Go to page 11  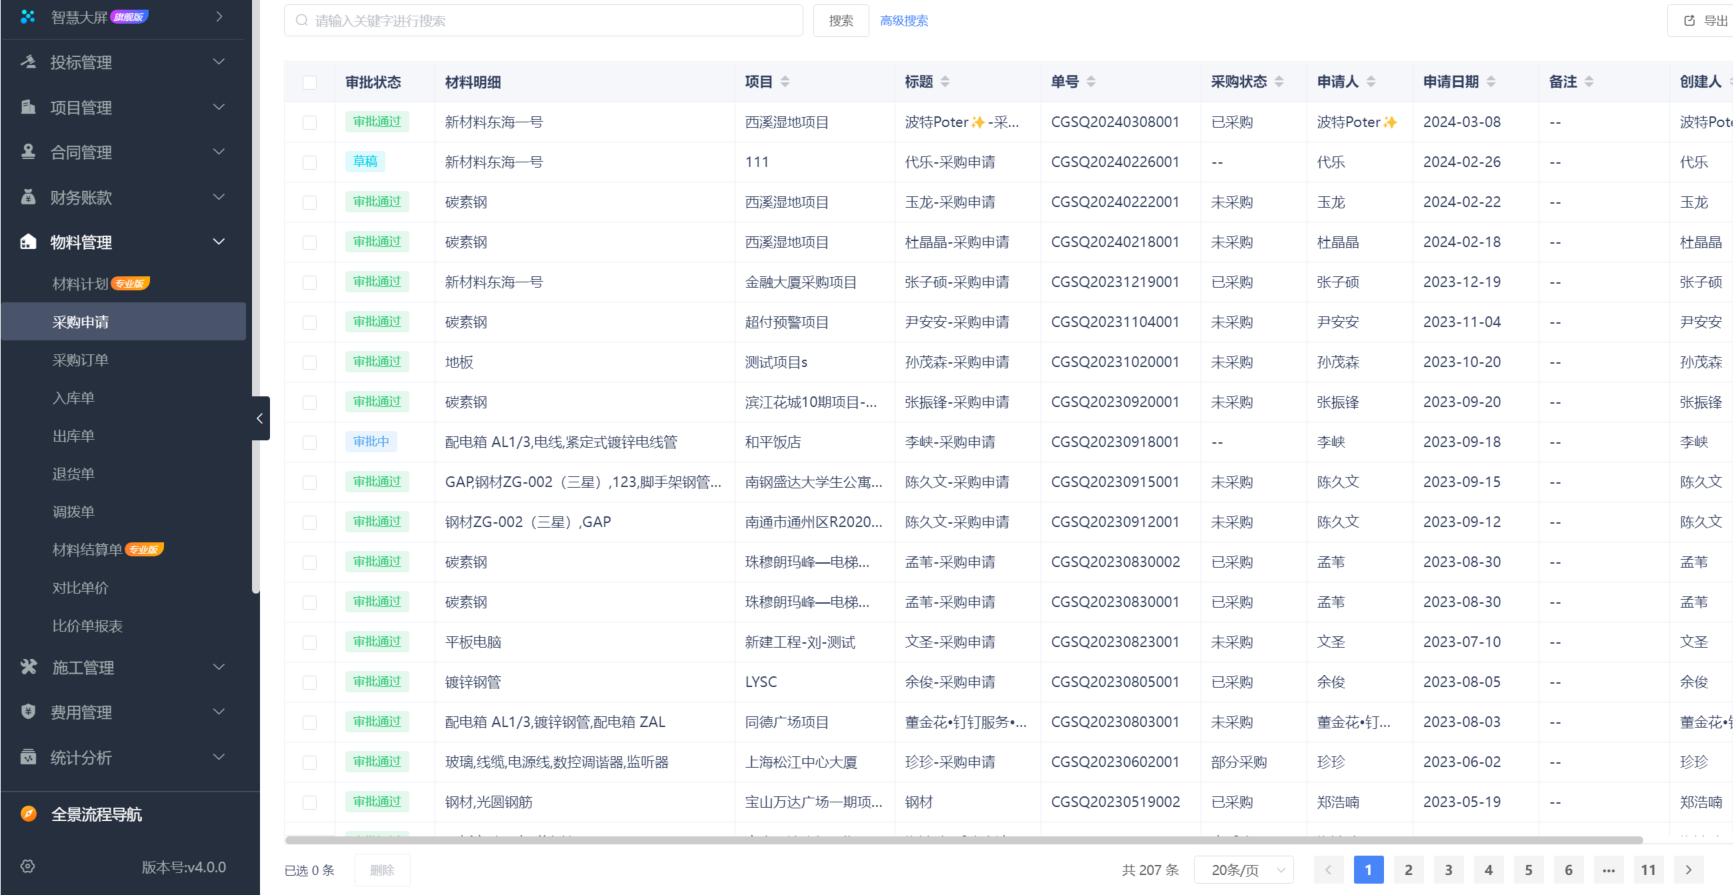pyautogui.click(x=1648, y=870)
